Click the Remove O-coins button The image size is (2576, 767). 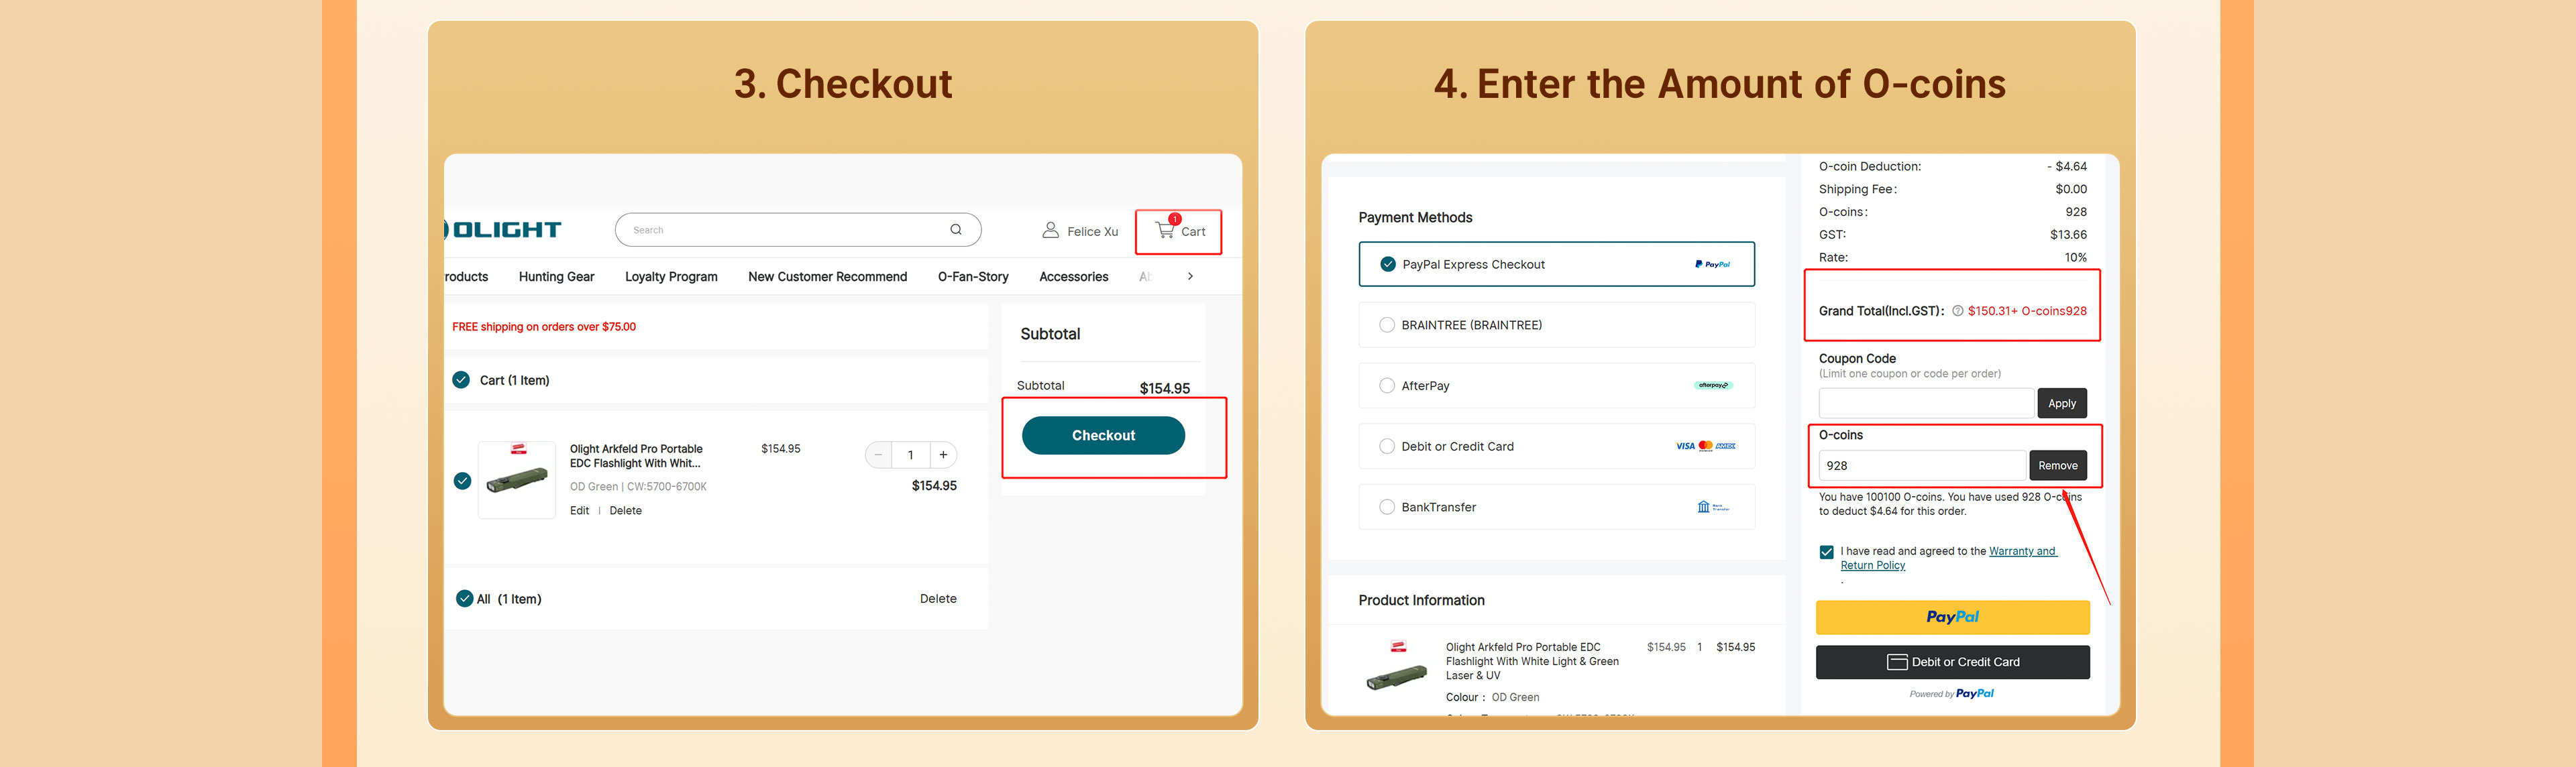click(x=2057, y=466)
